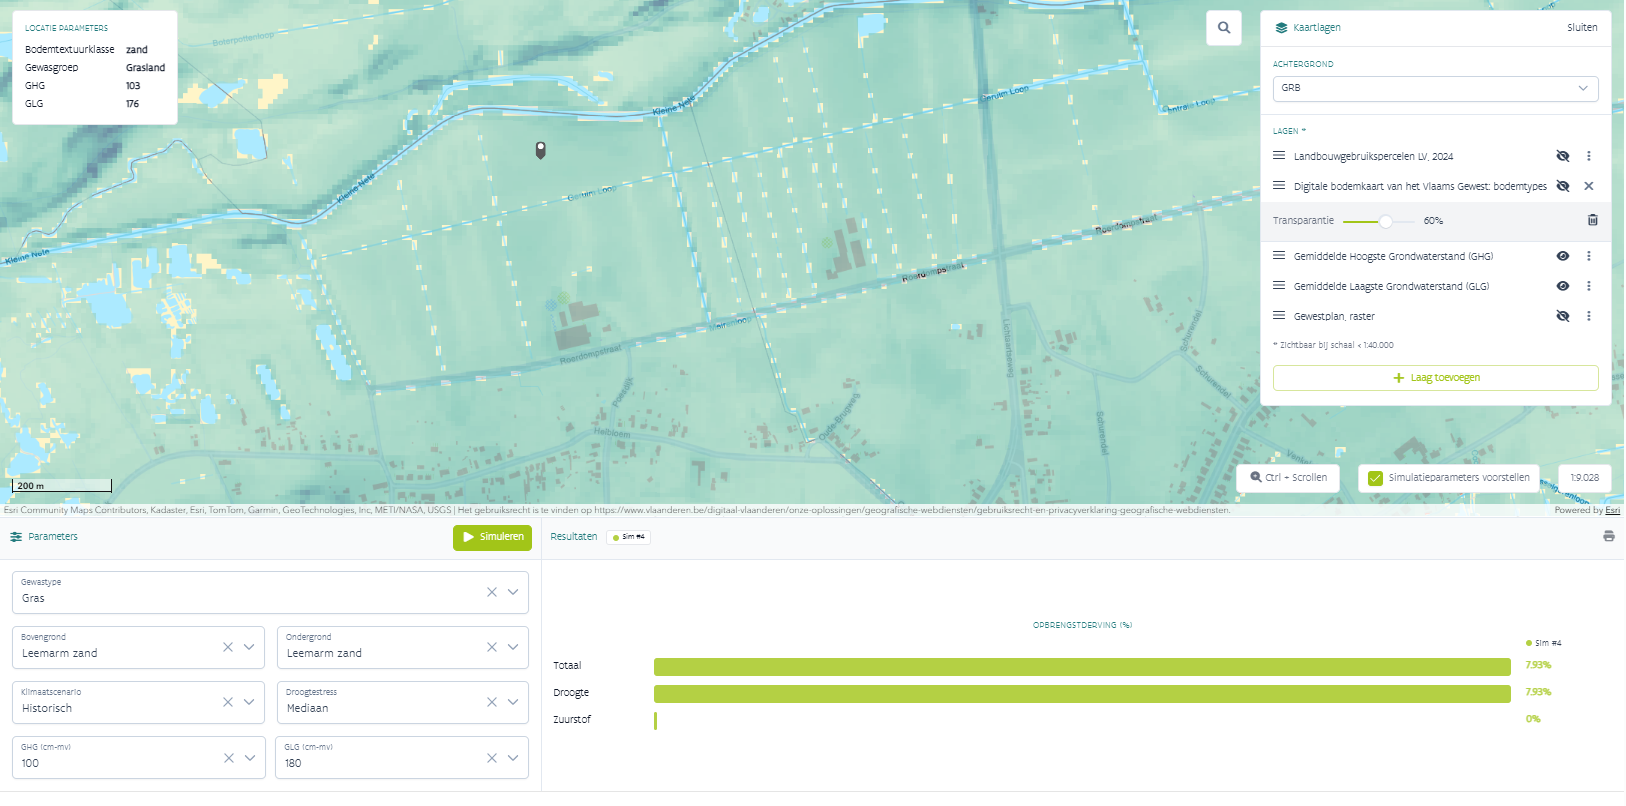The image size is (1626, 806).
Task: Close the Kaartlagen panel via Sluiten
Action: click(1582, 28)
